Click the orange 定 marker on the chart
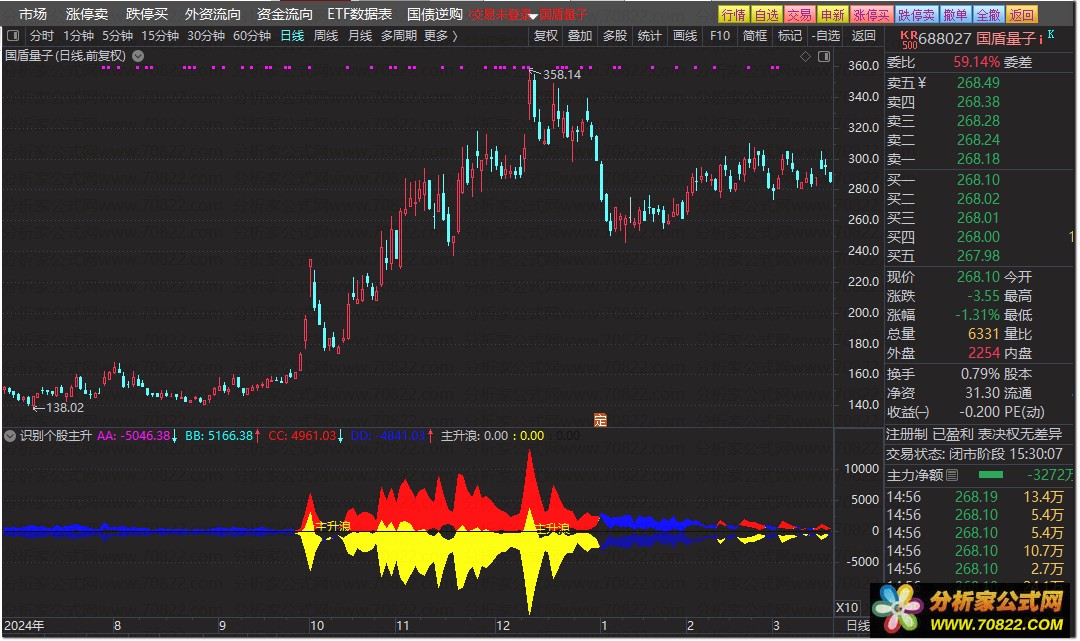 (x=600, y=420)
